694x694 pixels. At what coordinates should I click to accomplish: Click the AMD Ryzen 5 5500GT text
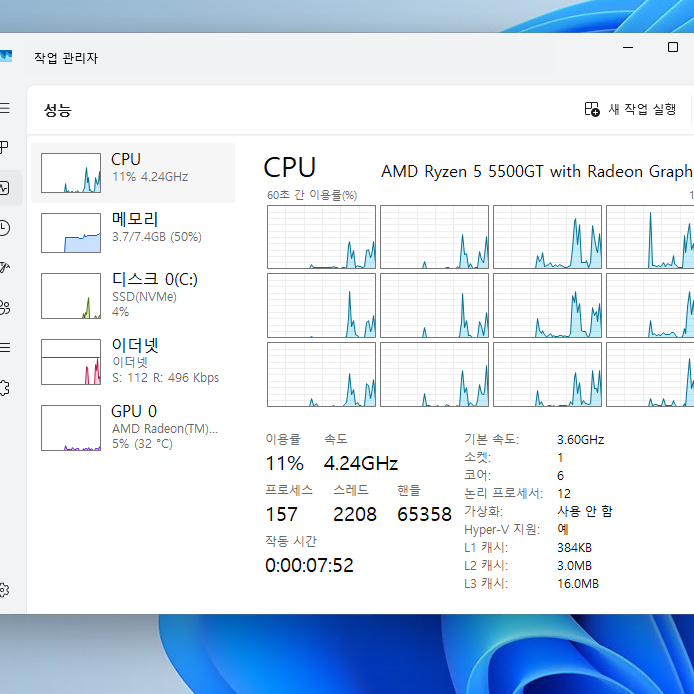(x=462, y=171)
